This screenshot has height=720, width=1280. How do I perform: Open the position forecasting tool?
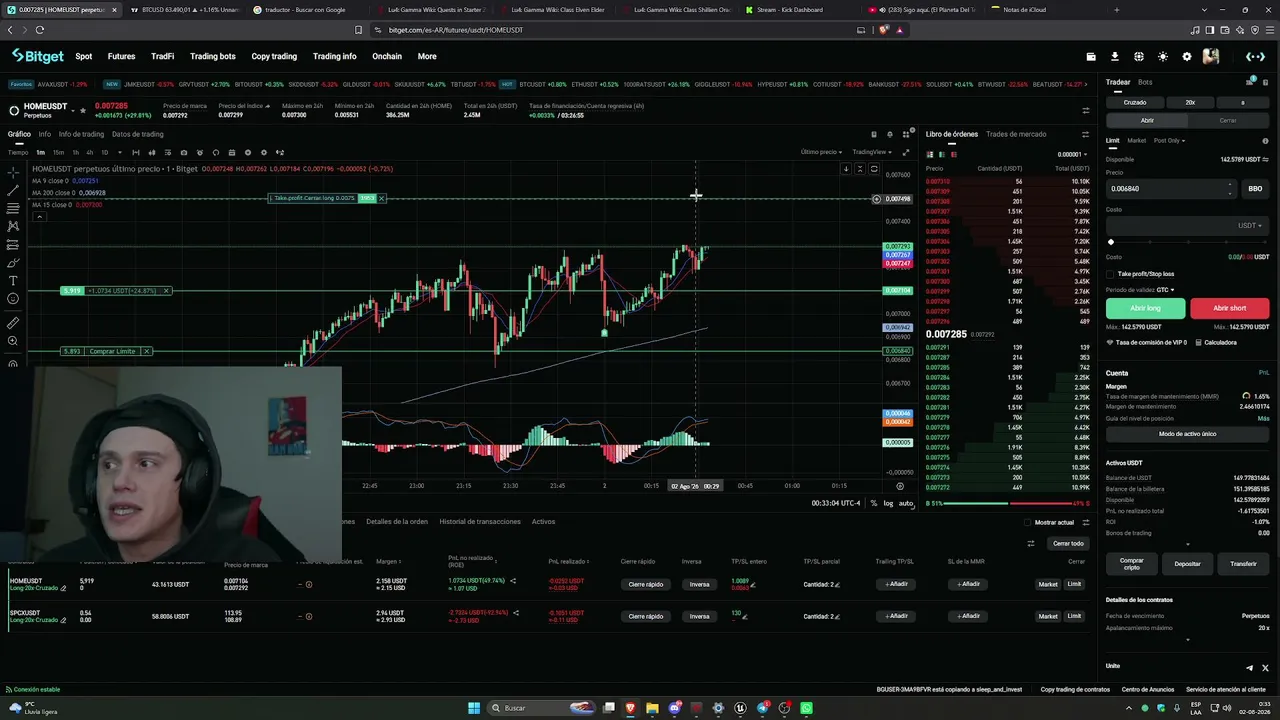point(13,244)
